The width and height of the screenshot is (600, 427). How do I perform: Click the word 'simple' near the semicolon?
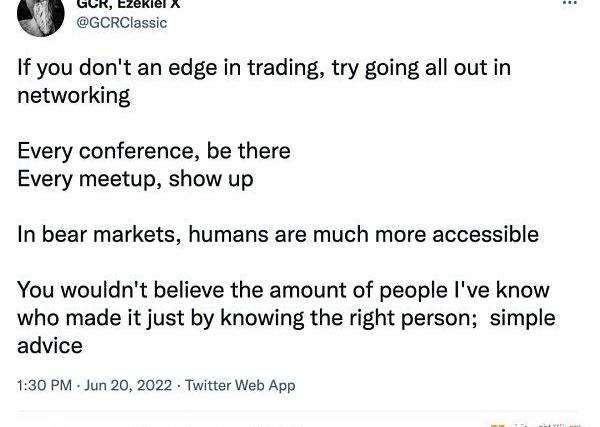pyautogui.click(x=523, y=319)
